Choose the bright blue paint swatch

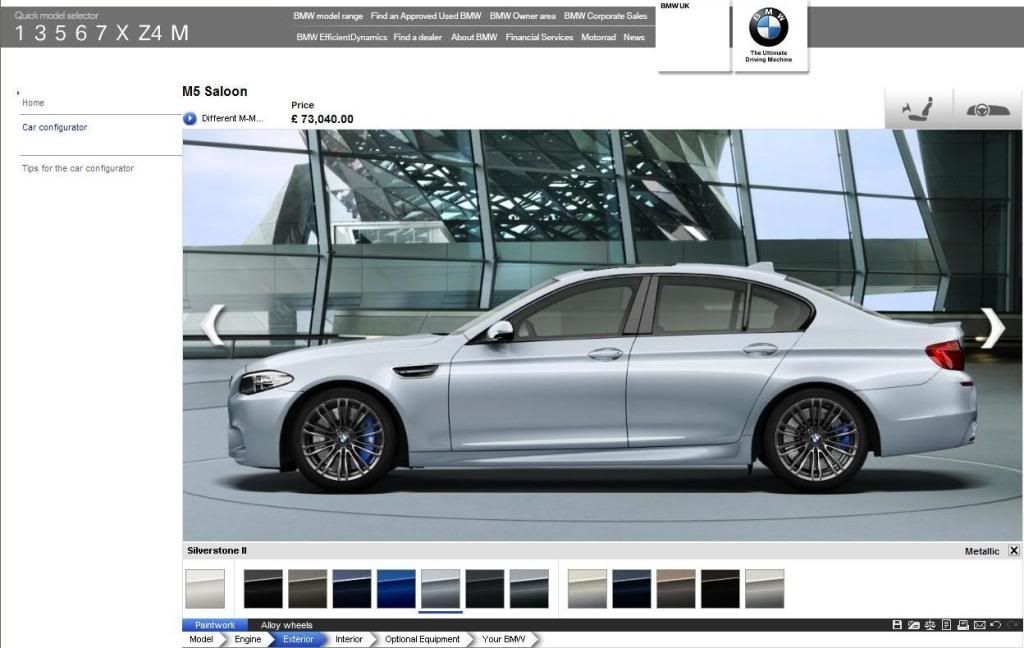pyautogui.click(x=396, y=589)
